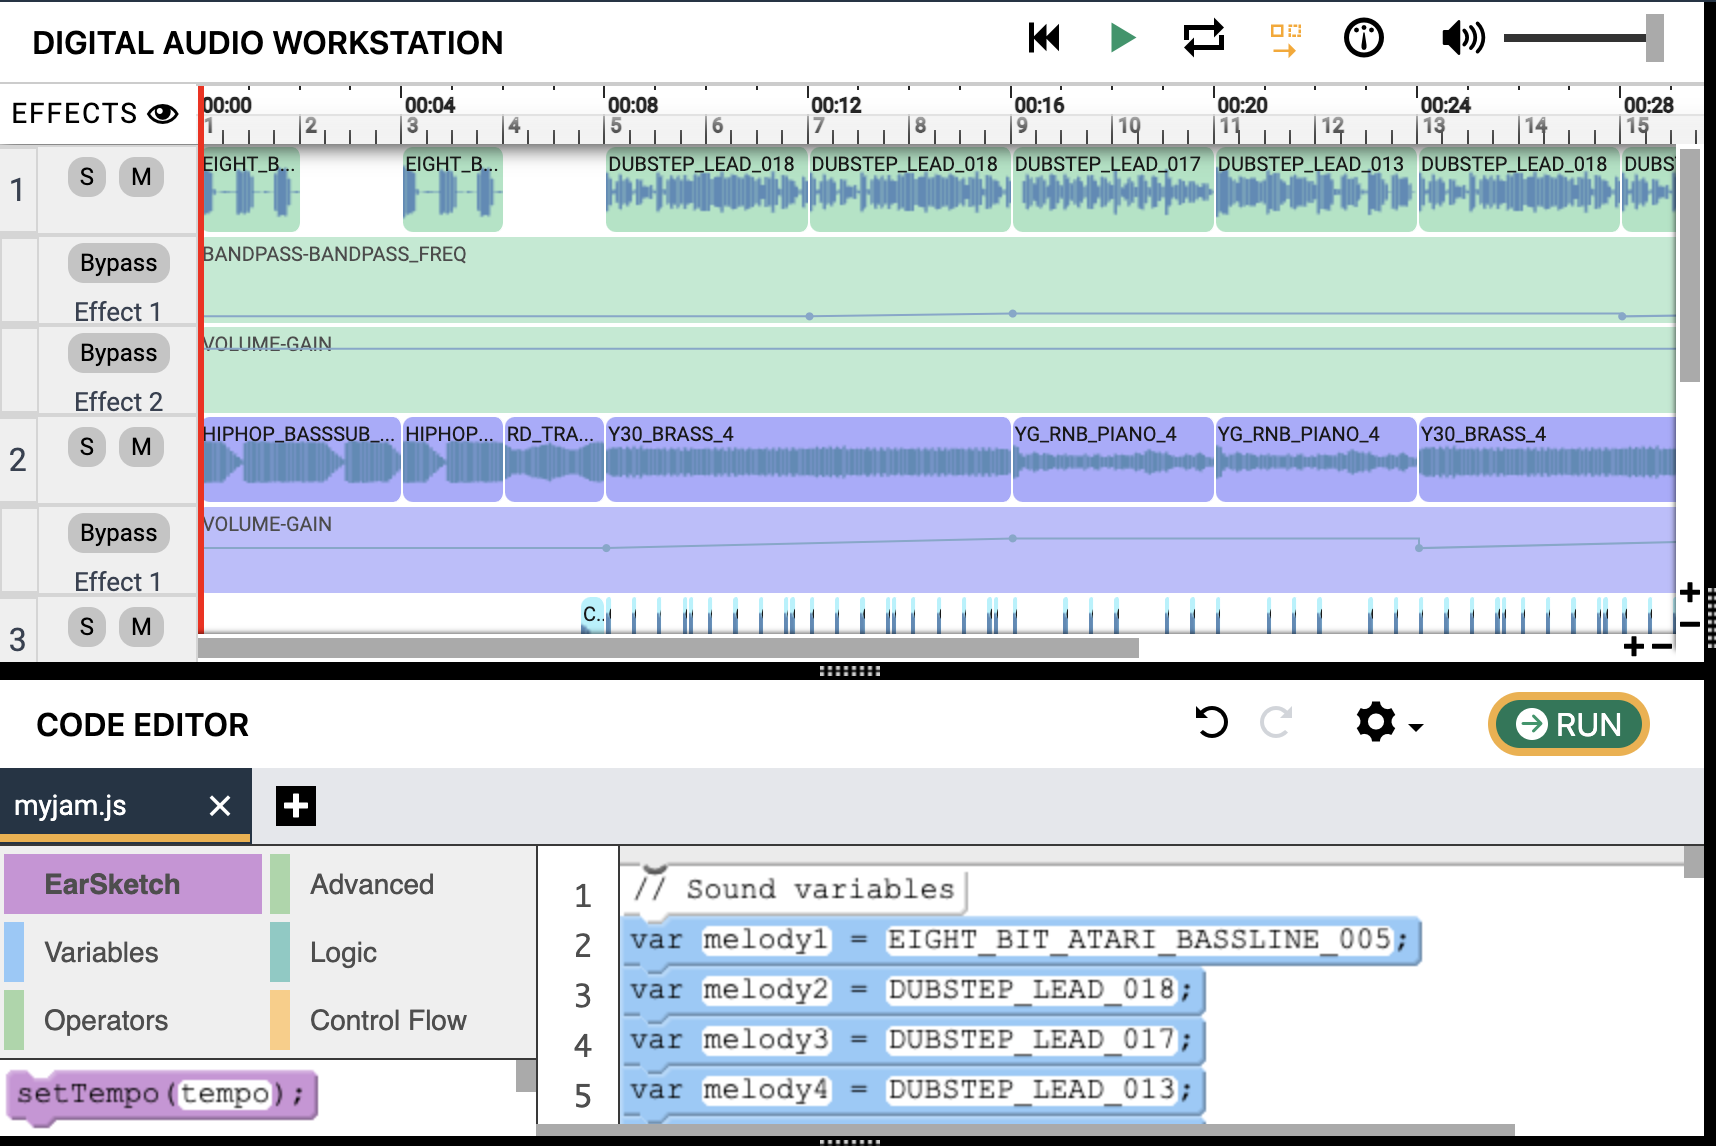Open the editor settings gear dropdown
The height and width of the screenshot is (1146, 1716).
click(1387, 723)
